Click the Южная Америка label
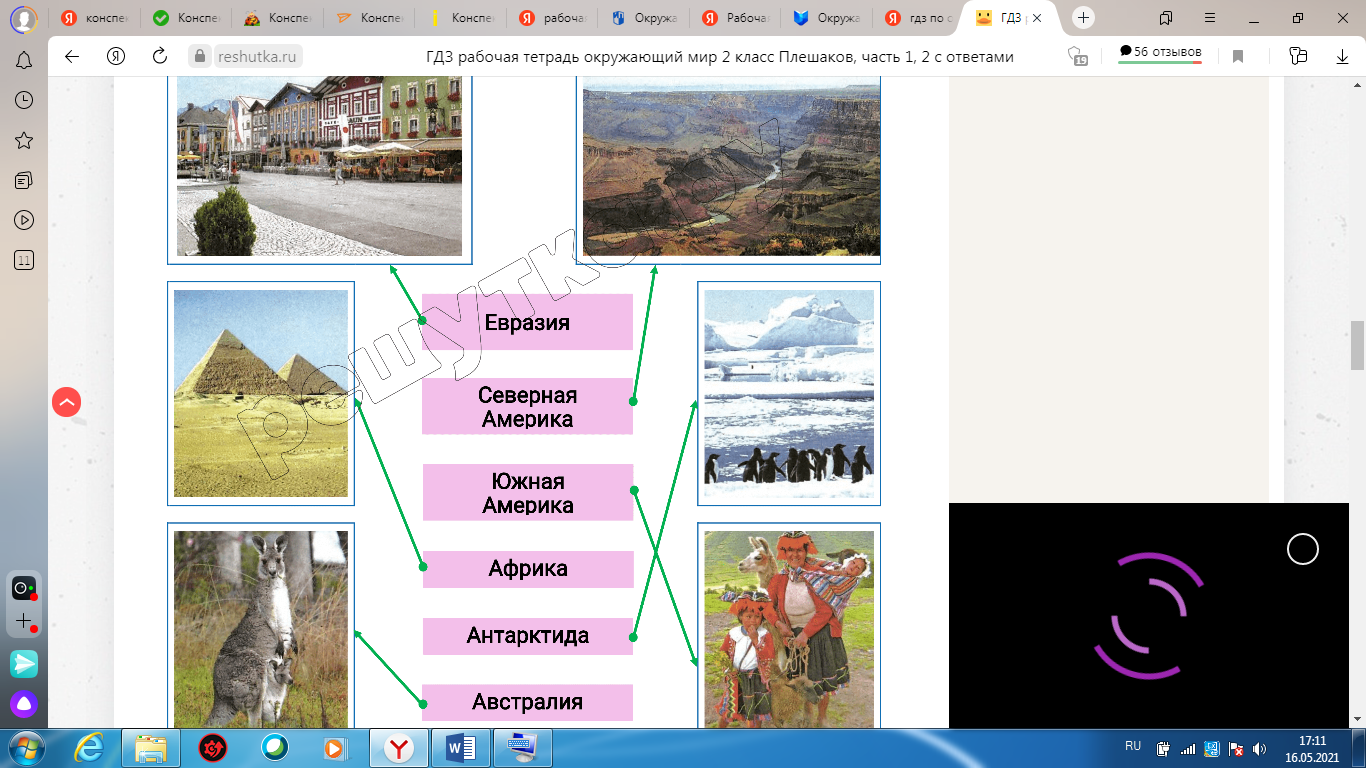The width and height of the screenshot is (1366, 768). click(527, 492)
